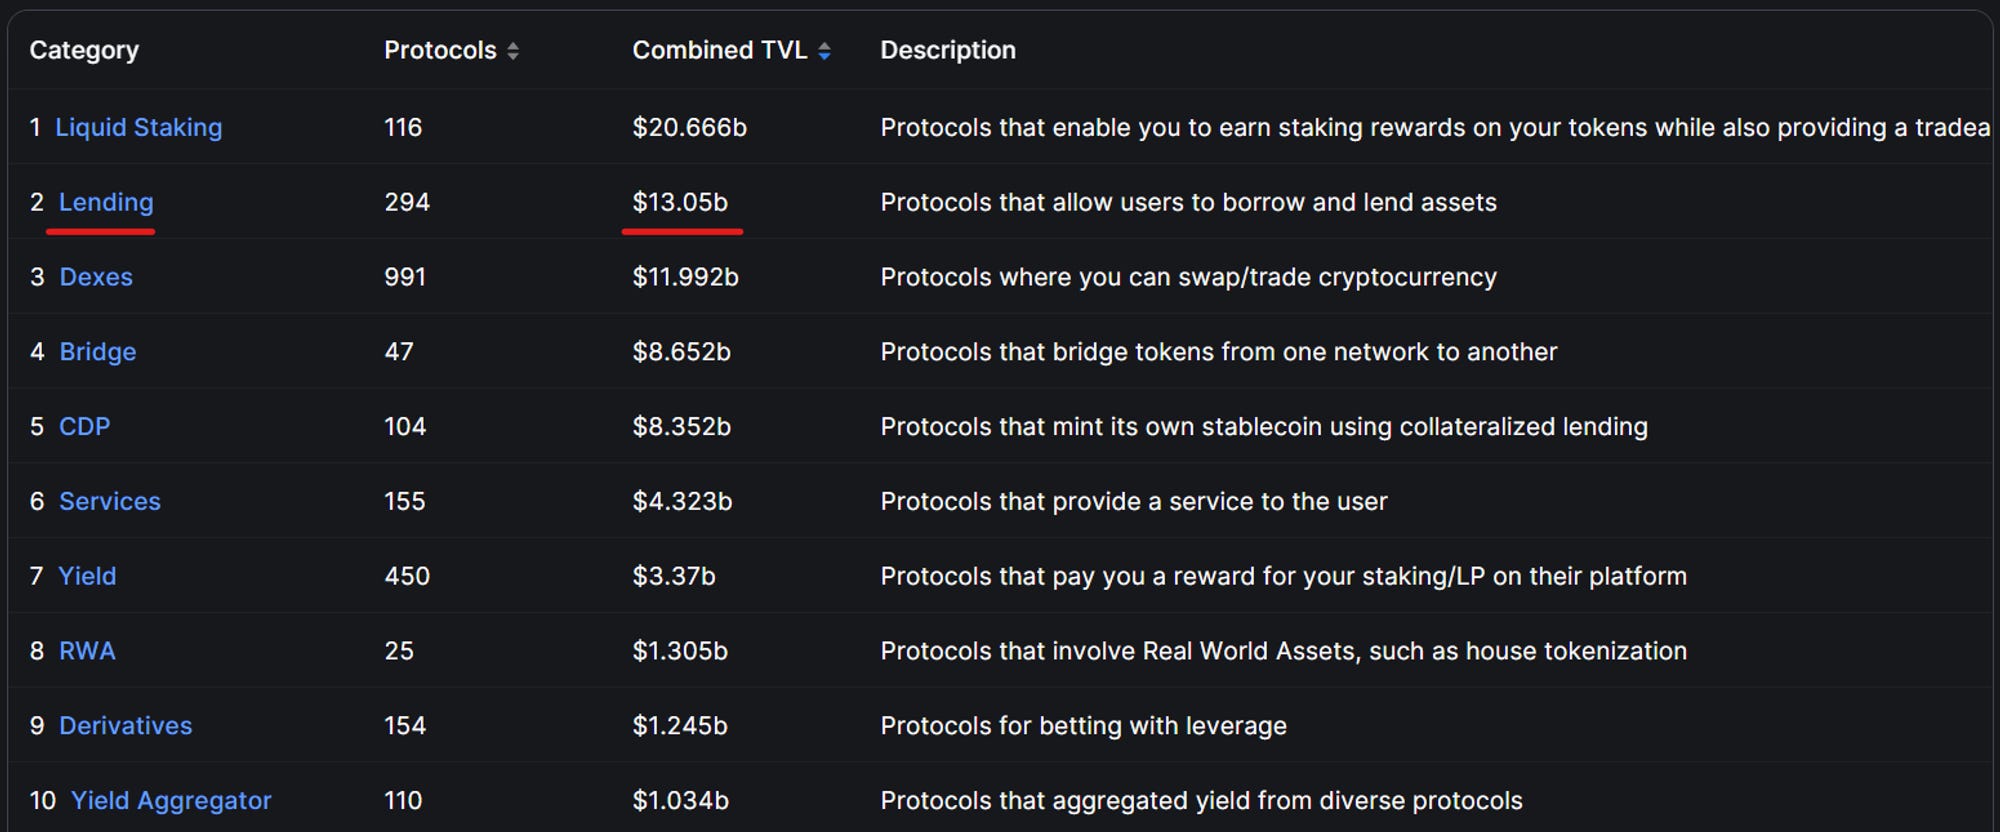
Task: Sort by Combined TVL arrow icon
Action: (824, 51)
